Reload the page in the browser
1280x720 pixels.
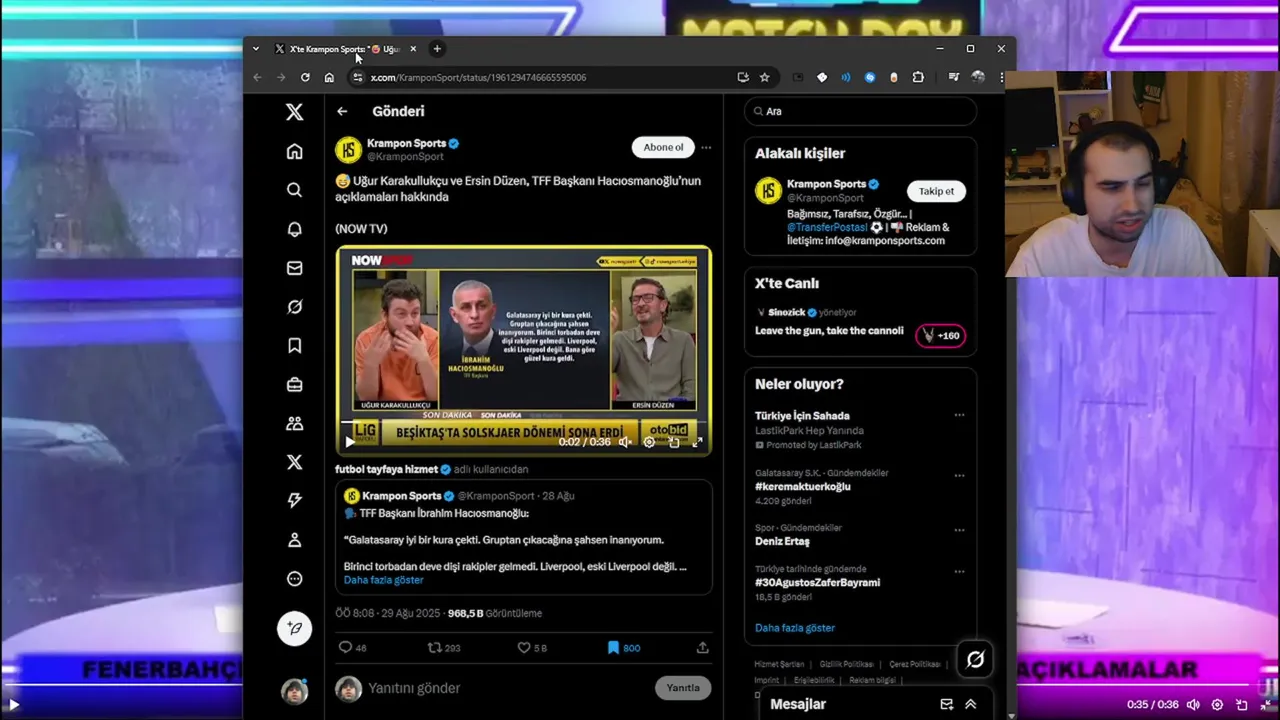pyautogui.click(x=305, y=77)
